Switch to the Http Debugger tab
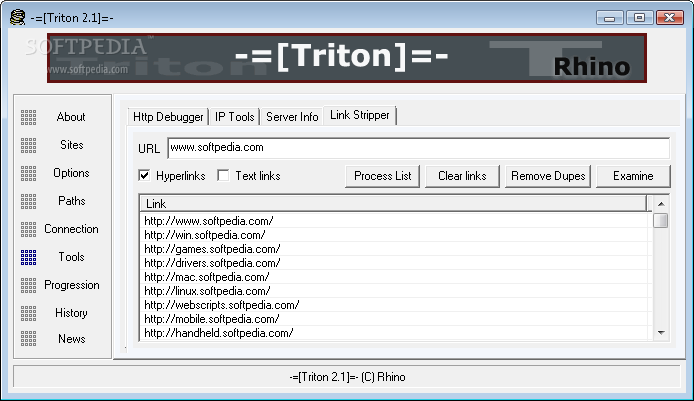Image resolution: width=694 pixels, height=401 pixels. coord(168,117)
